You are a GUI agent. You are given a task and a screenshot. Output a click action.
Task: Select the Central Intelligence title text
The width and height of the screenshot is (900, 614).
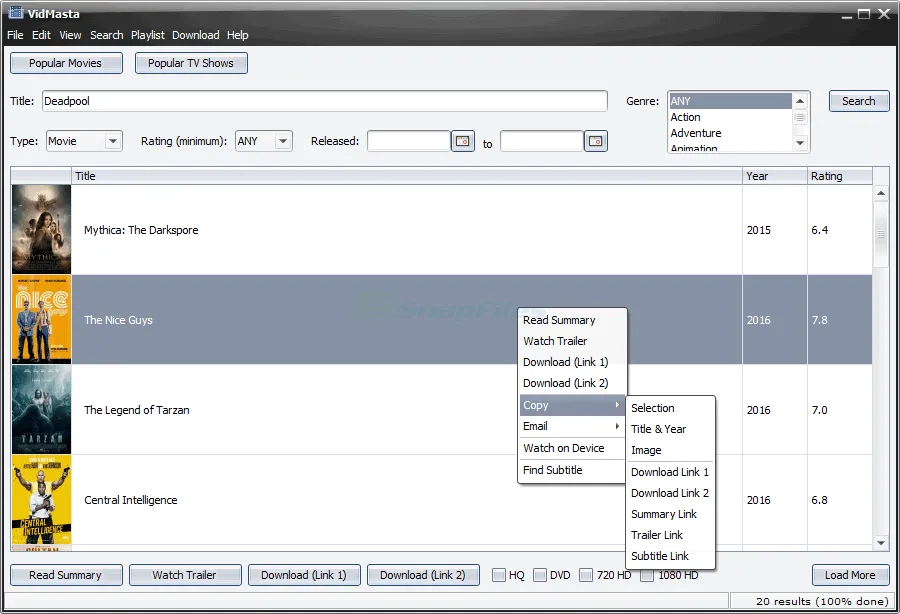point(130,500)
